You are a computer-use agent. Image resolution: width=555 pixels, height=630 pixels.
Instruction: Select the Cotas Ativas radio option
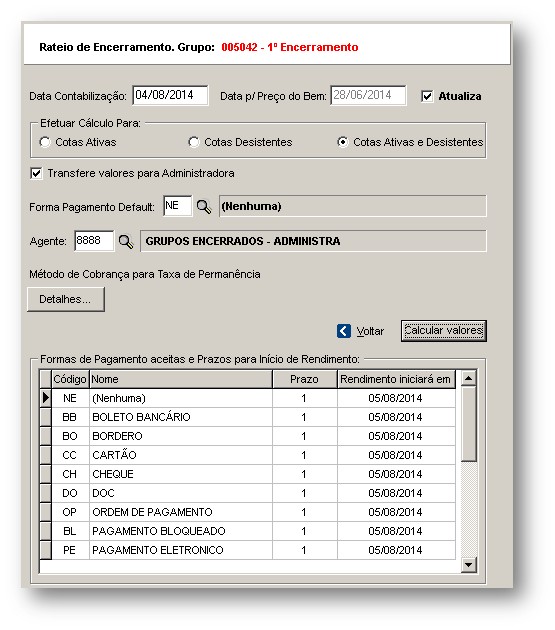(45, 142)
